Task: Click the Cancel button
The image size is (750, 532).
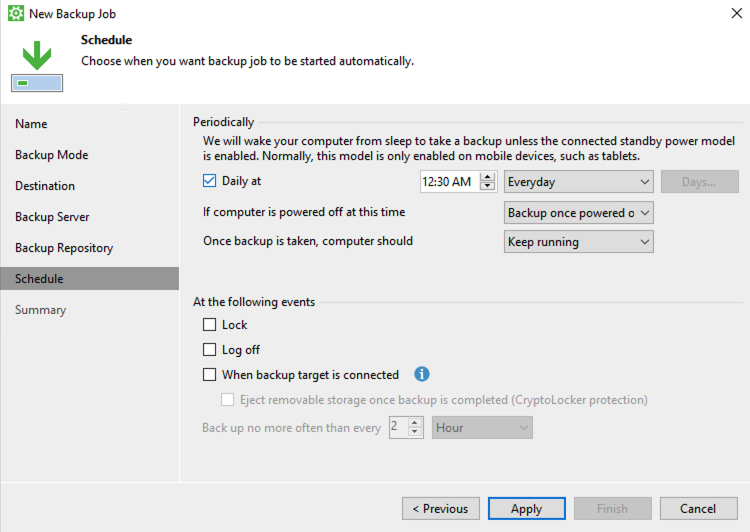Action: tap(698, 509)
